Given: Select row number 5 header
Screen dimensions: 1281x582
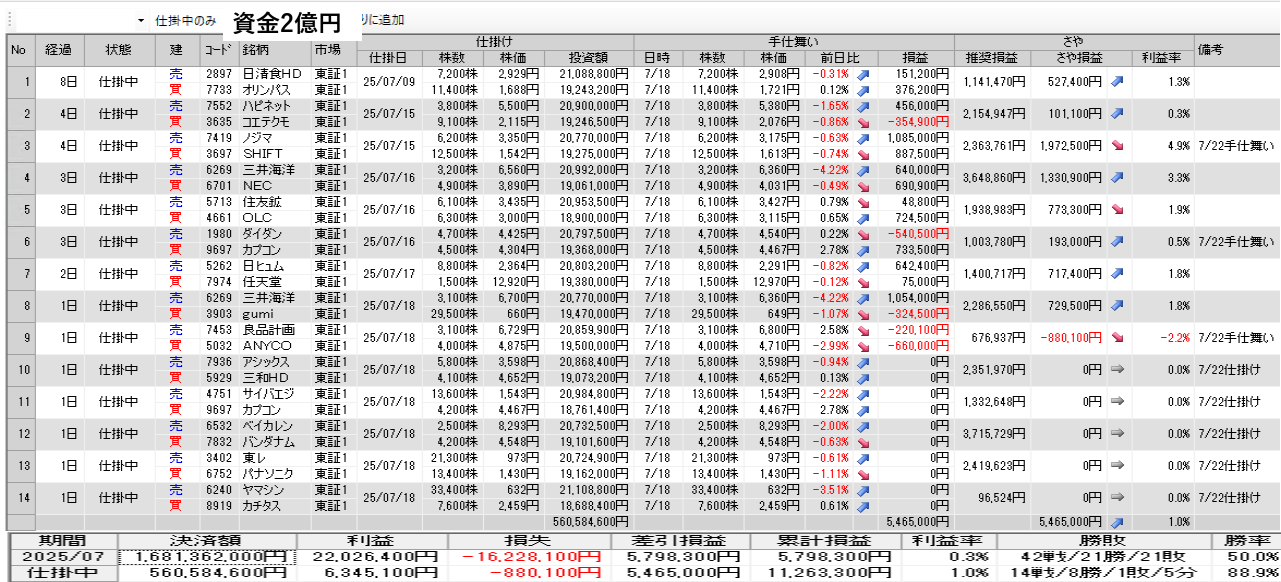Looking at the screenshot, I should tap(20, 209).
